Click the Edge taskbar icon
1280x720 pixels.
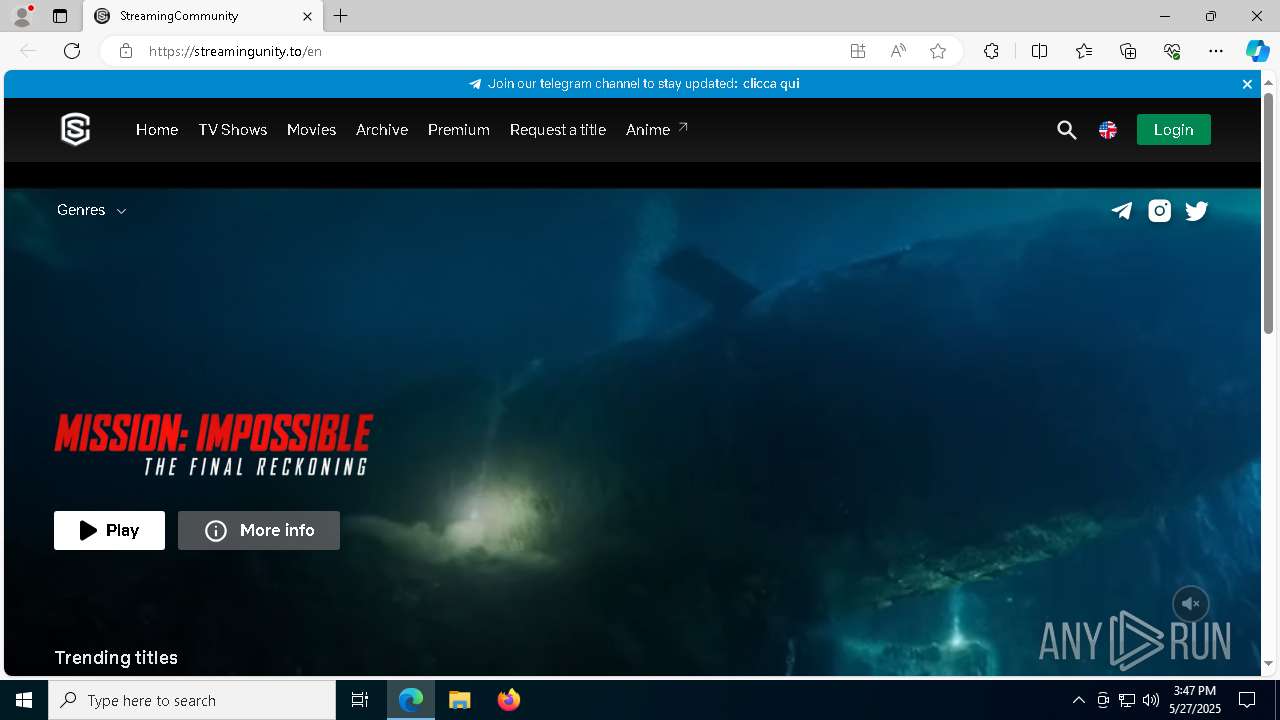(411, 700)
